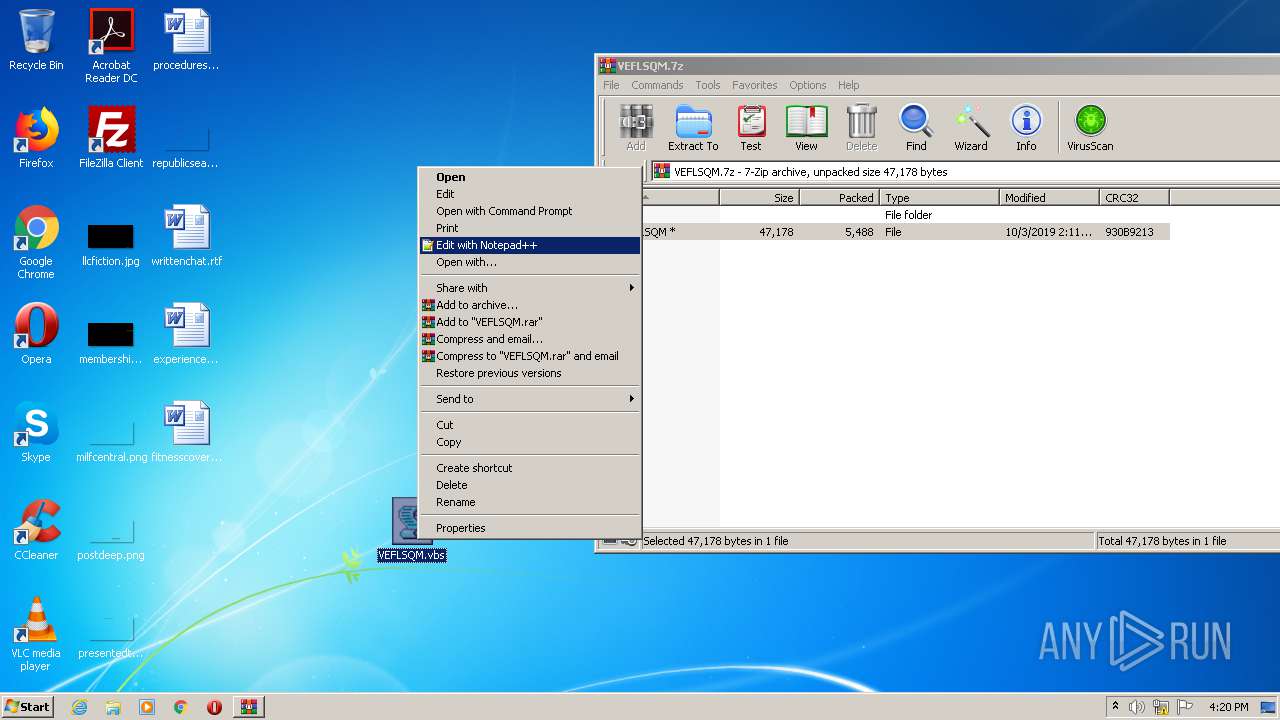Choose Rename in the context menu
Viewport: 1280px width, 720px height.
tap(530, 502)
